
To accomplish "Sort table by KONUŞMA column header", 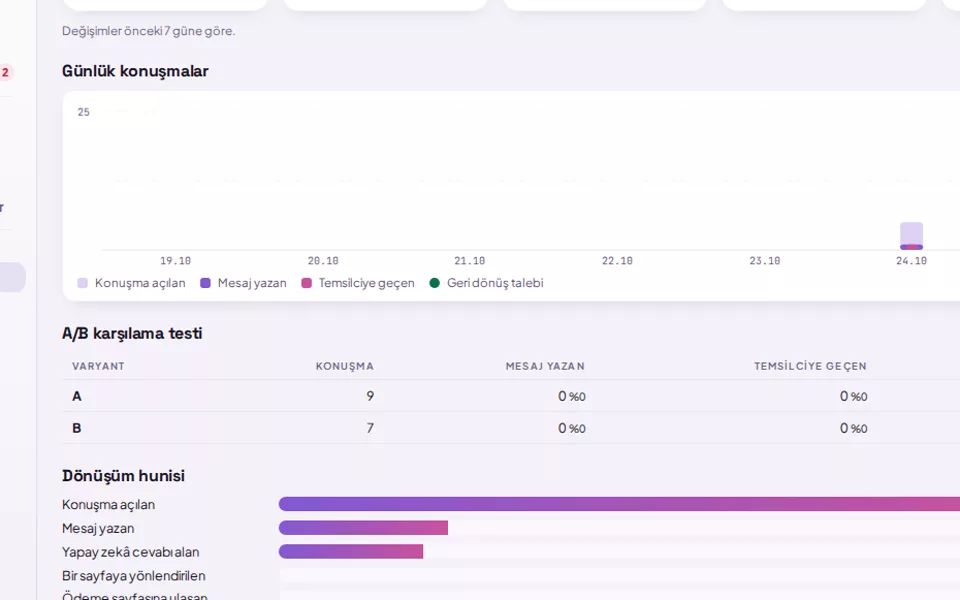I will pyautogui.click(x=345, y=366).
